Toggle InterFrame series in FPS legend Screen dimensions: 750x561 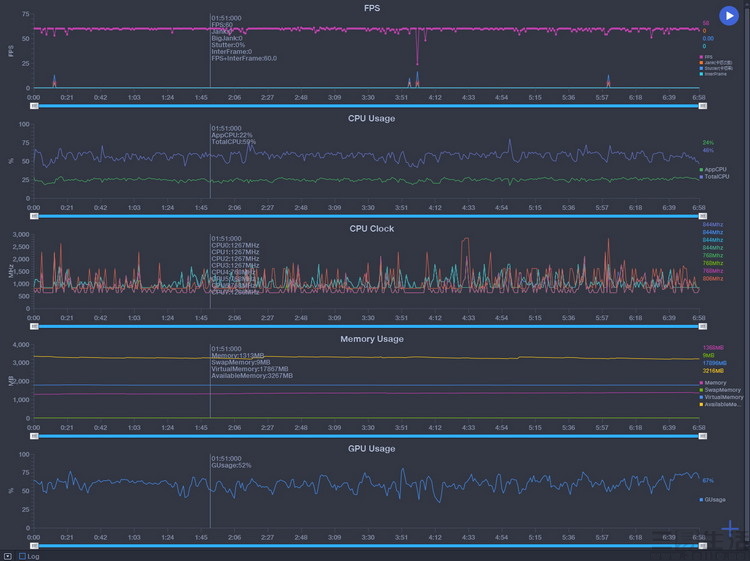tap(713, 74)
